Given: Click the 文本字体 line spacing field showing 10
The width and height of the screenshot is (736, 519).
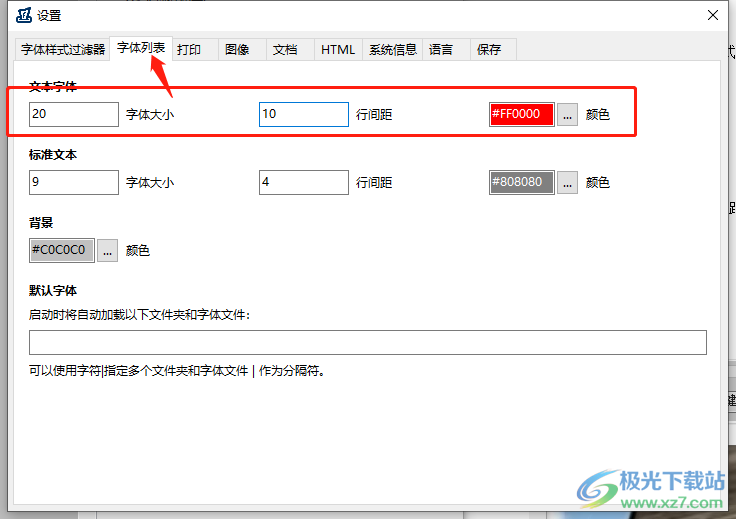Looking at the screenshot, I should [x=304, y=114].
